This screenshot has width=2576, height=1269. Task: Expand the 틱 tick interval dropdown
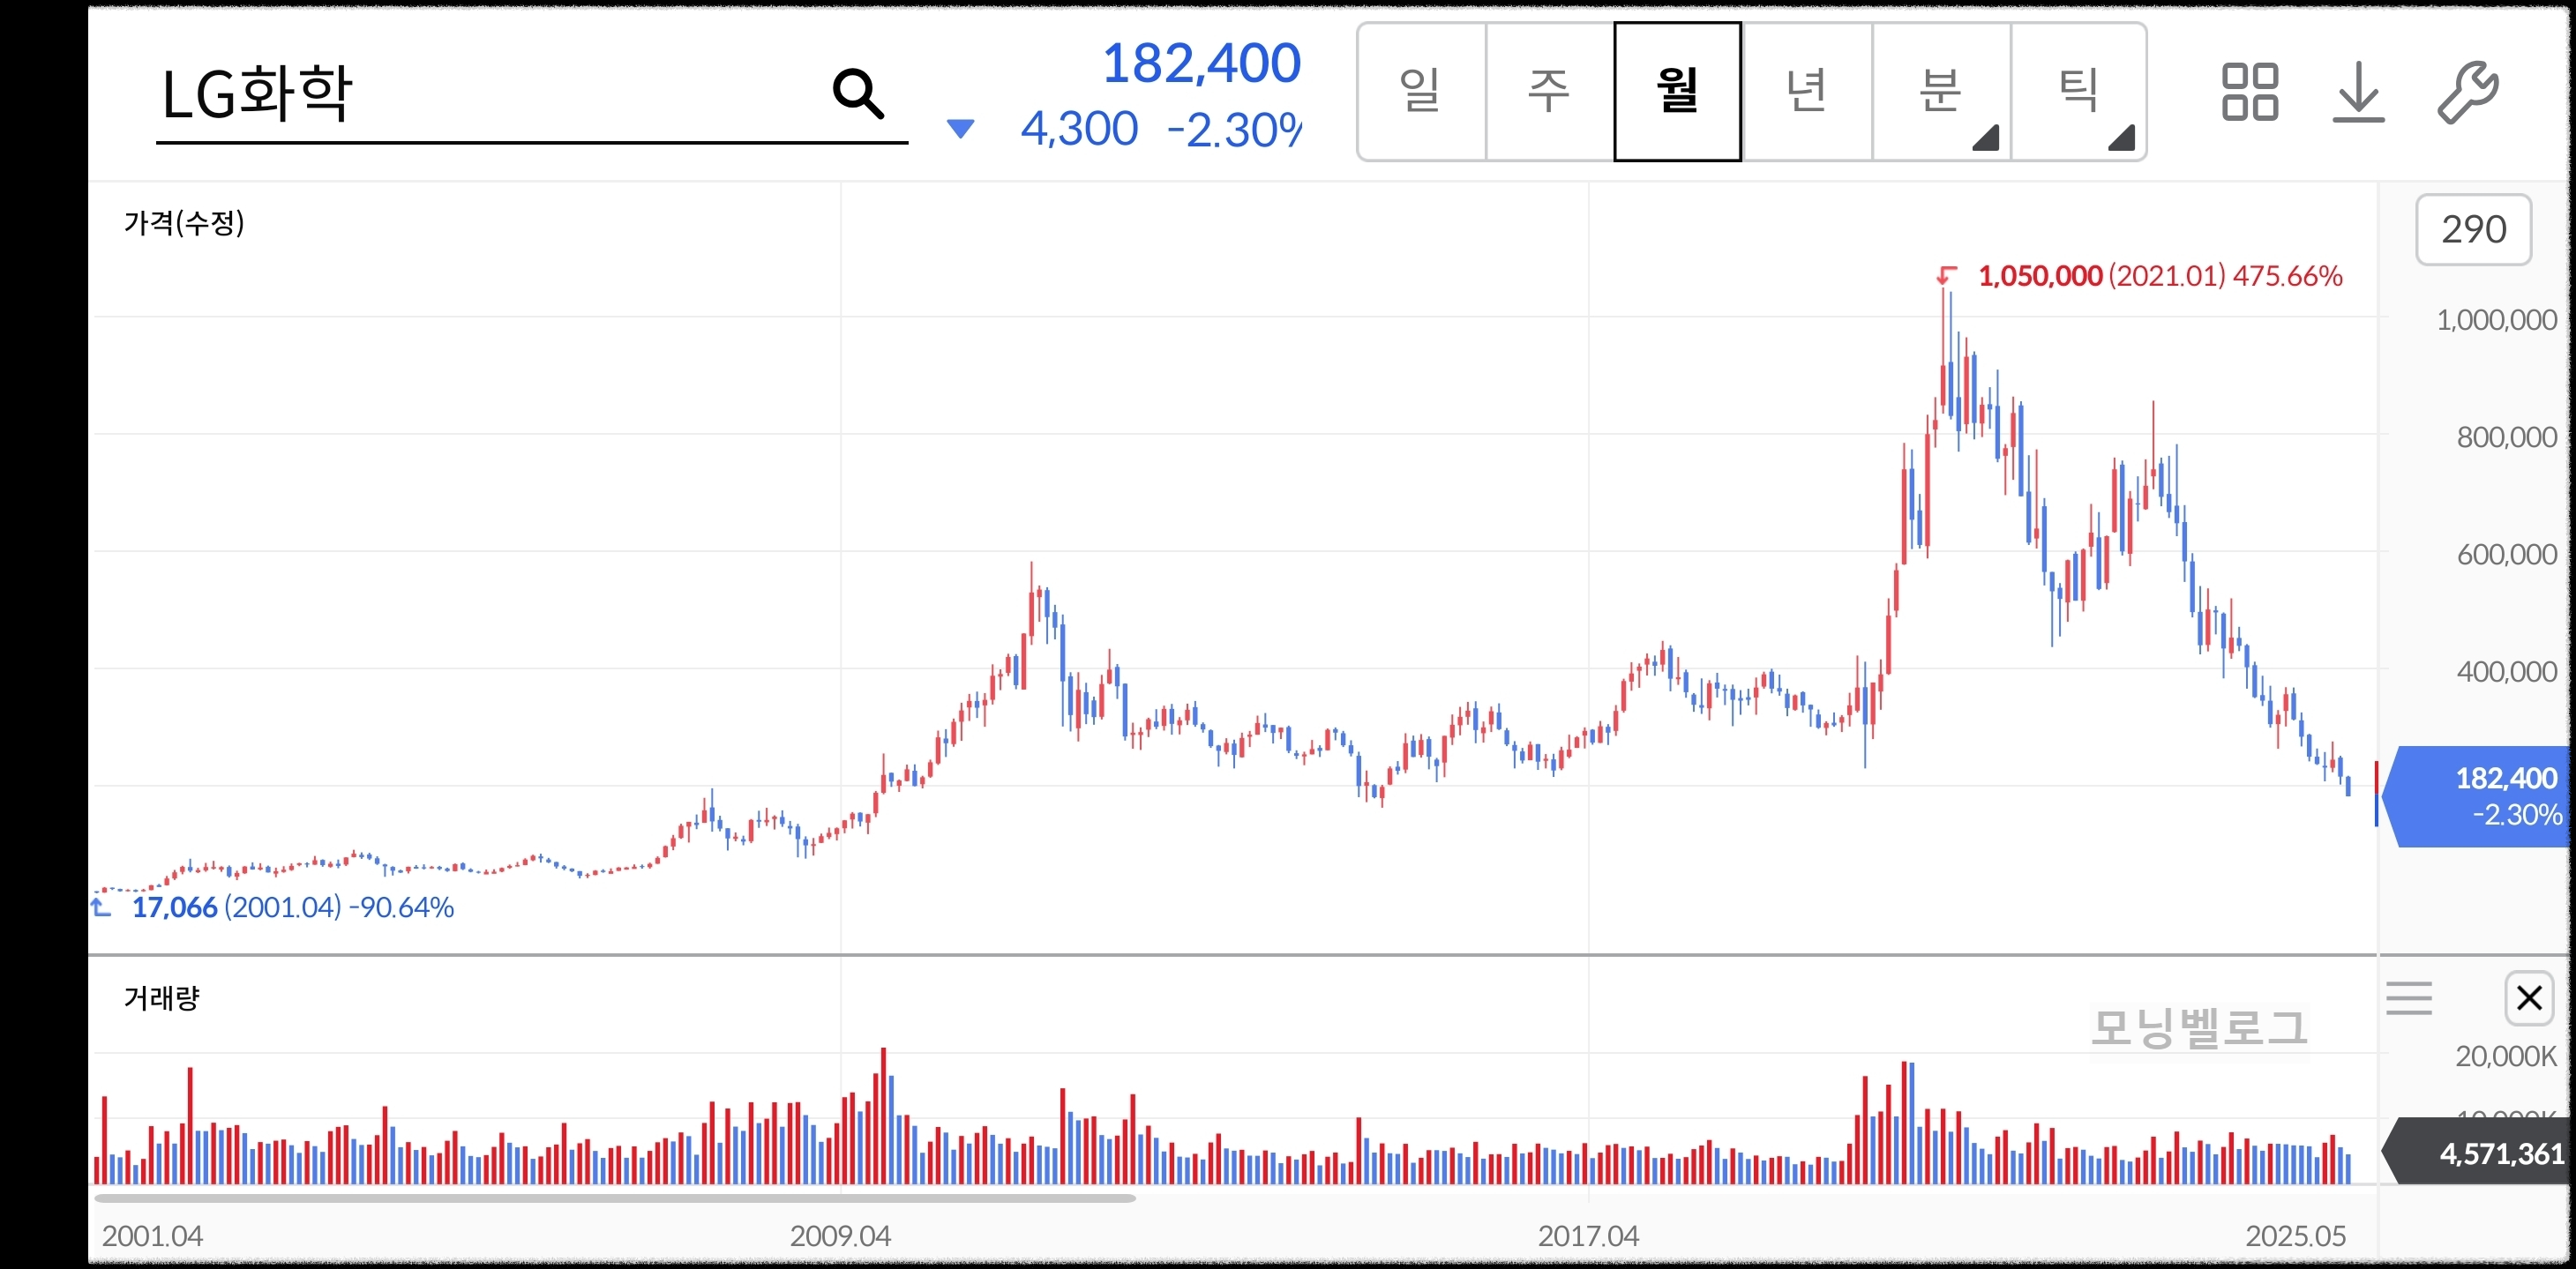point(2078,92)
